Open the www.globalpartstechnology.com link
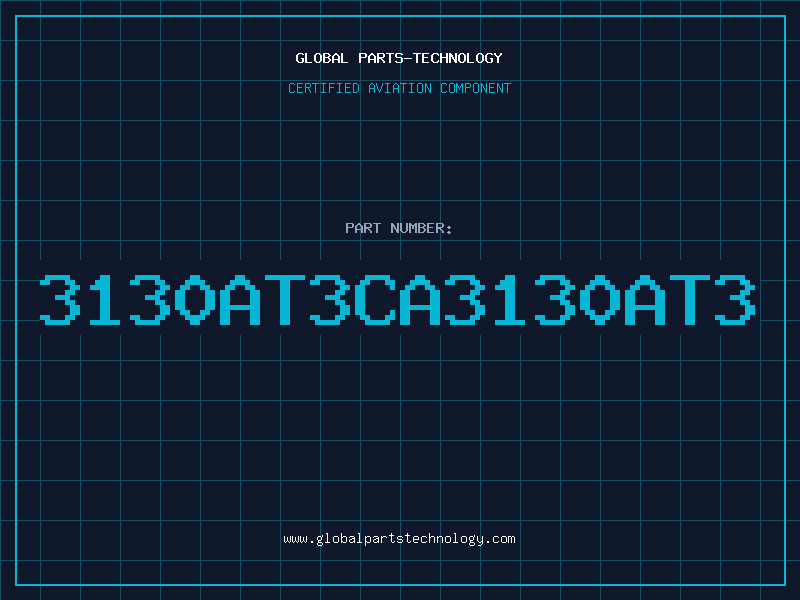 point(399,539)
